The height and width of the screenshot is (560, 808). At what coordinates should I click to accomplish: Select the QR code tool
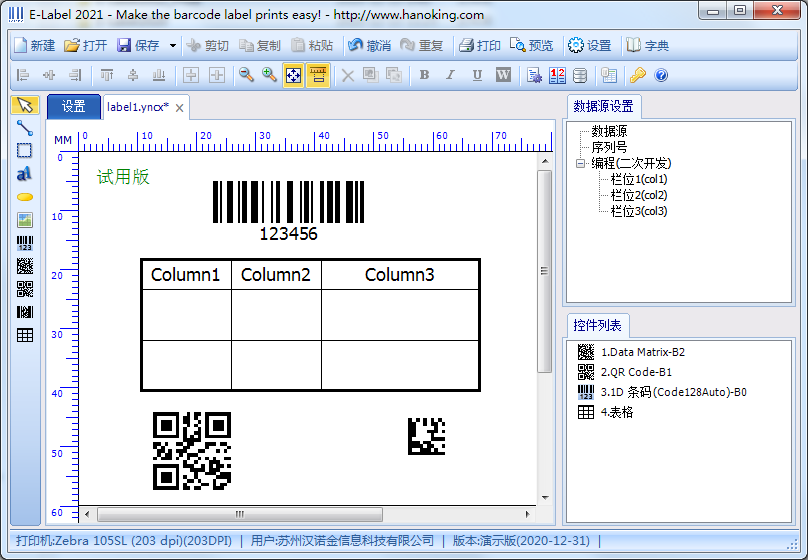pyautogui.click(x=25, y=289)
